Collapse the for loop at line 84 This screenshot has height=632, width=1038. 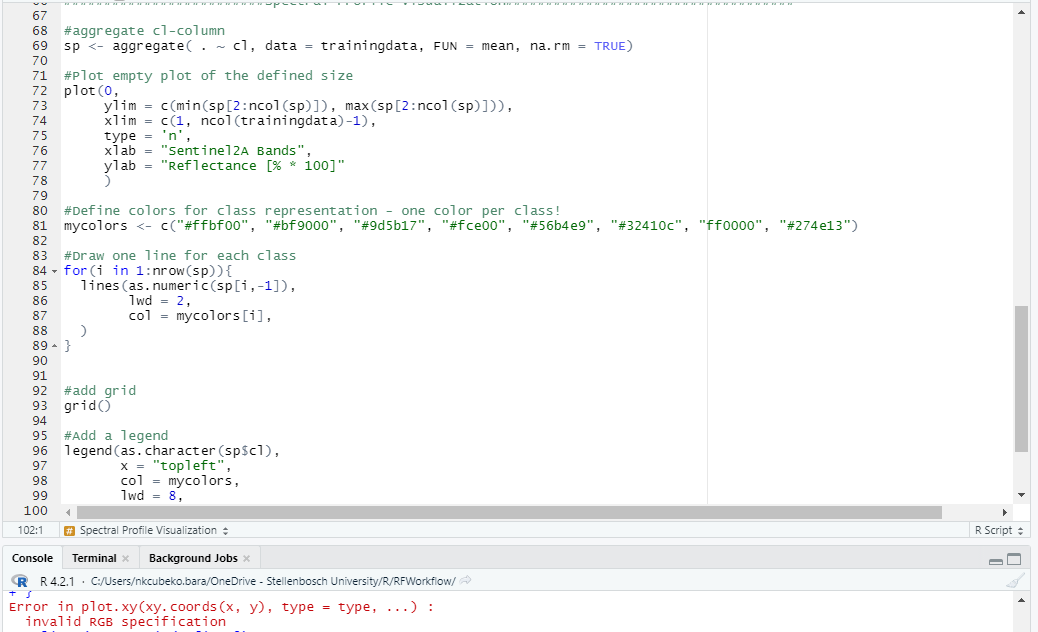tap(55, 270)
